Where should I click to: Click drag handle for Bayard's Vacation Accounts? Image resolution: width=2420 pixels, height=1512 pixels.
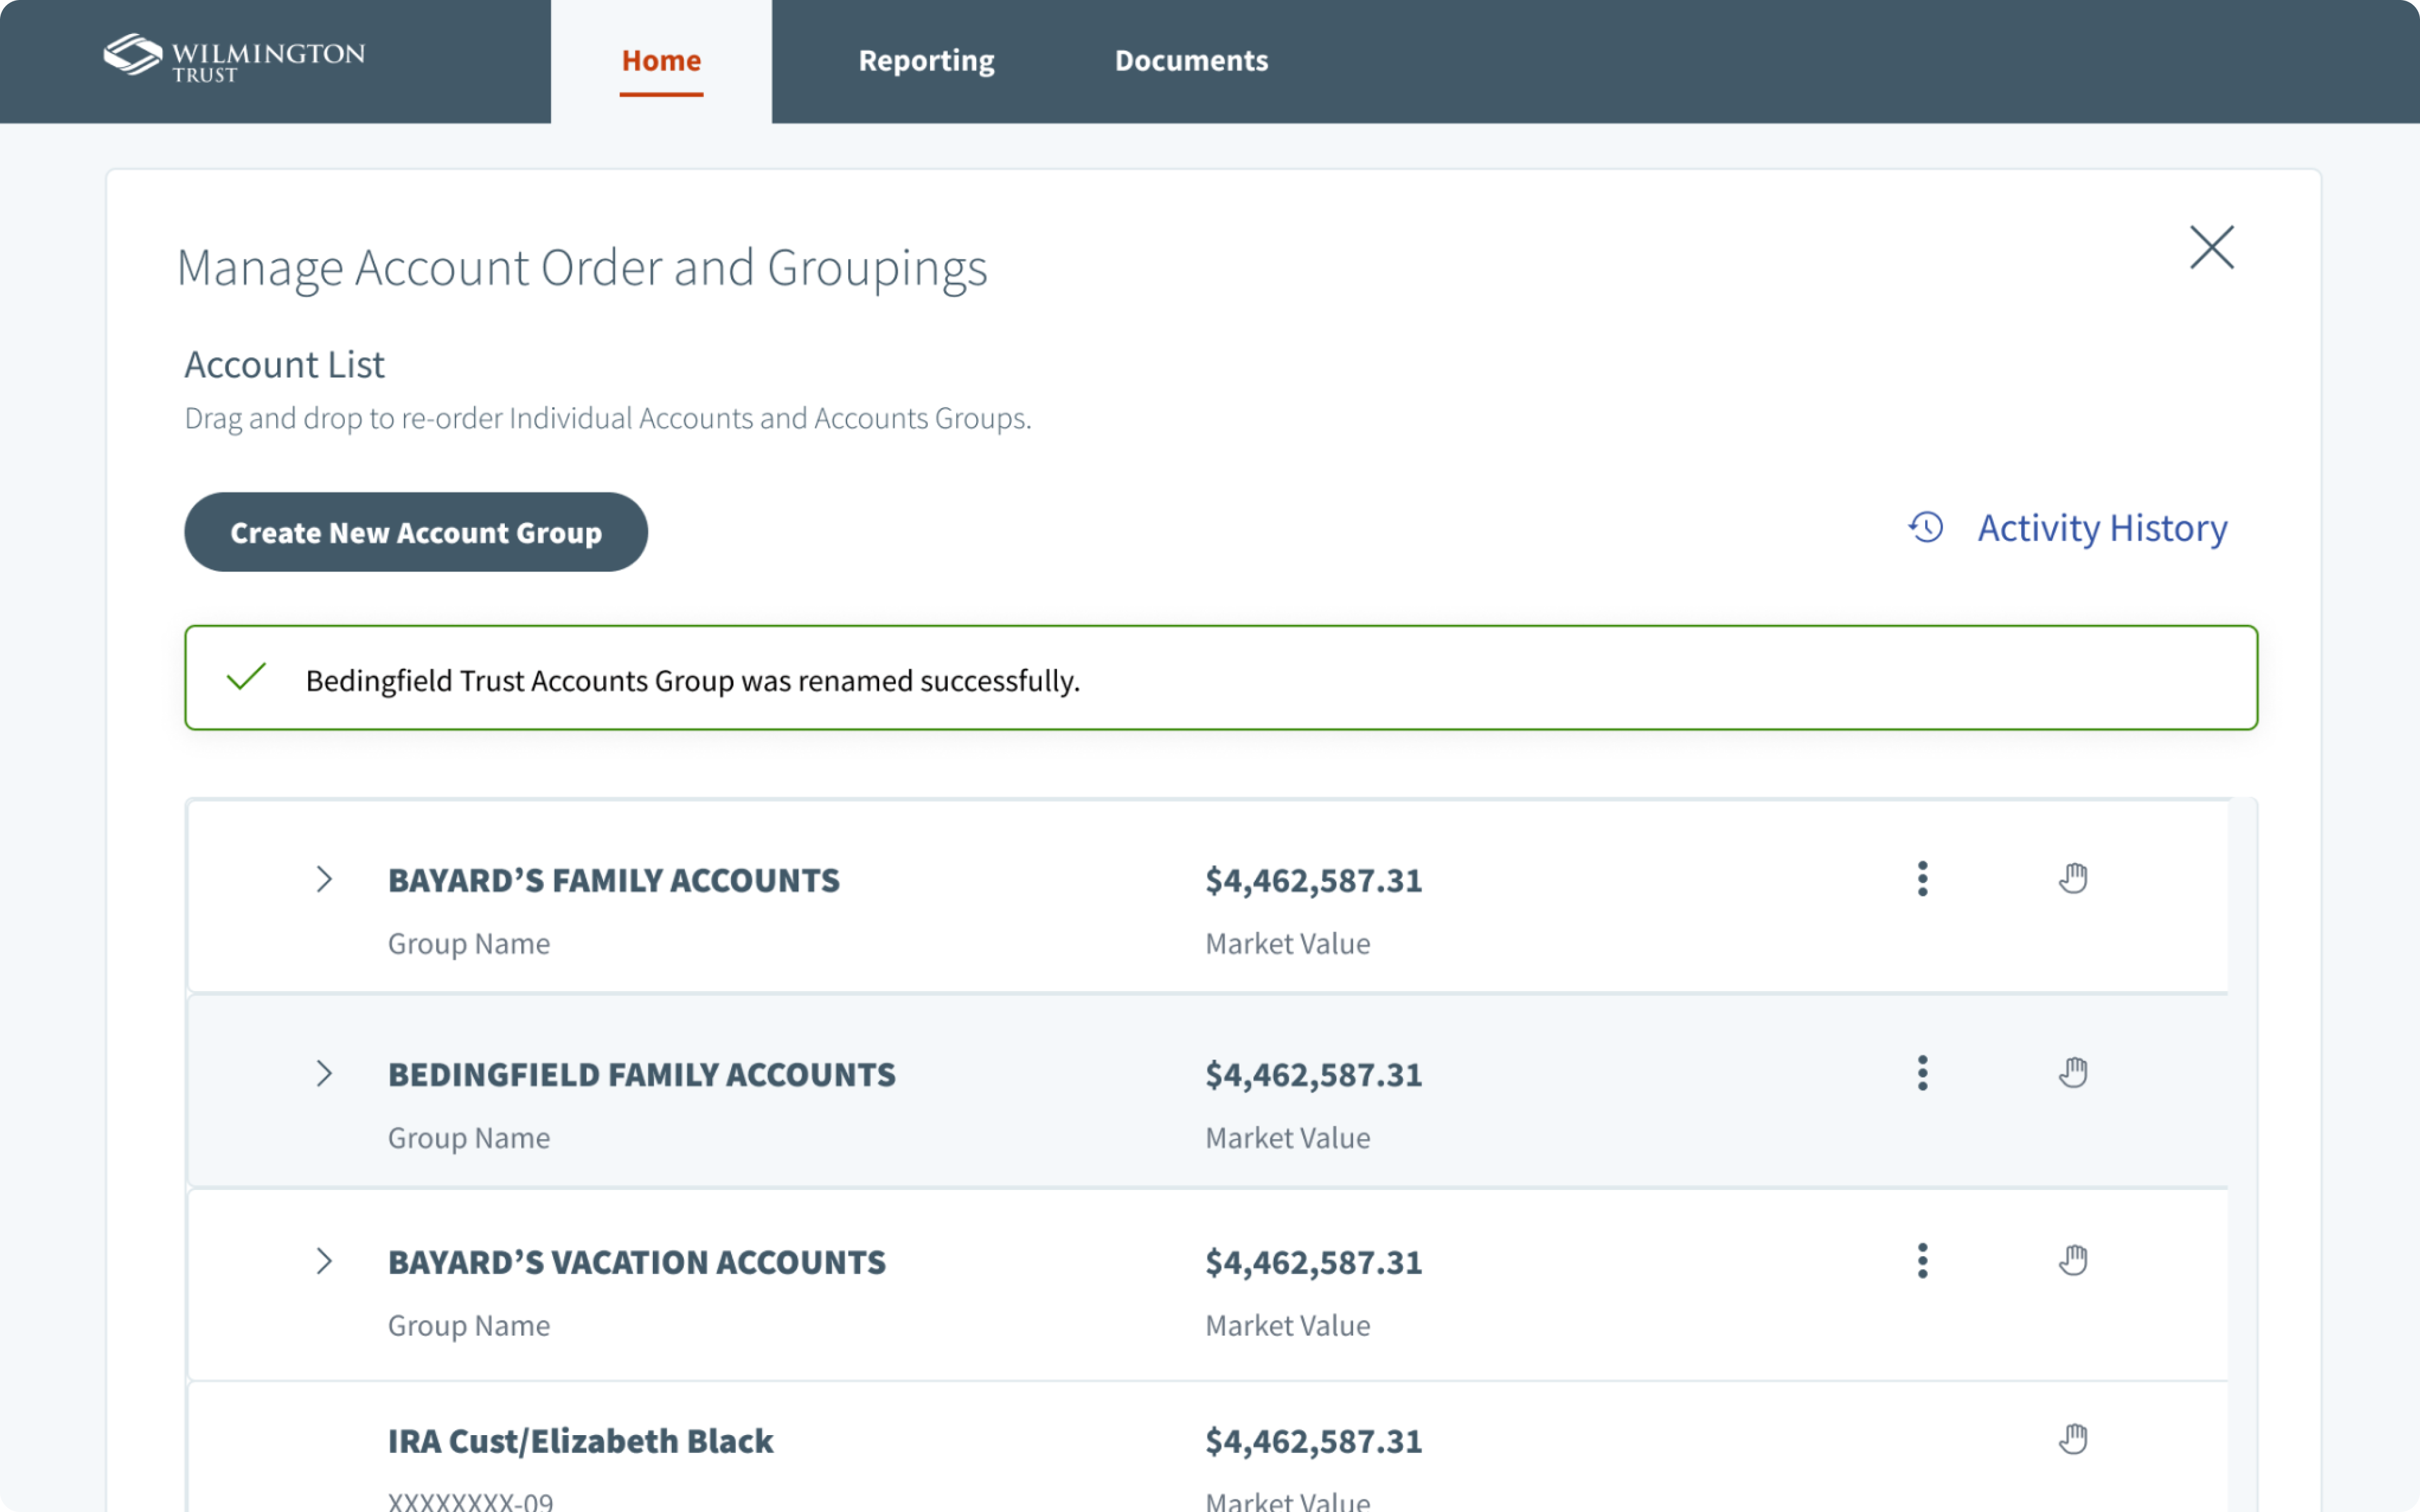(2073, 1260)
